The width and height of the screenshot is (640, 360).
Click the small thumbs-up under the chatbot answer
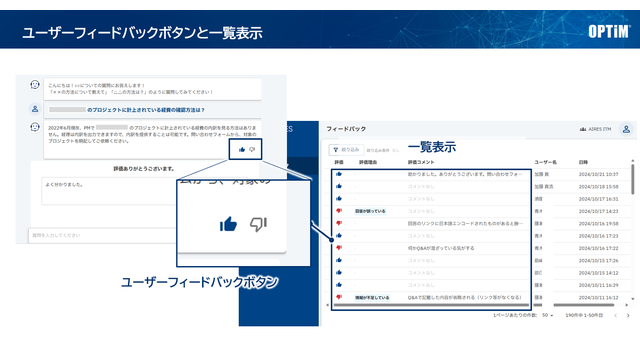tap(242, 149)
